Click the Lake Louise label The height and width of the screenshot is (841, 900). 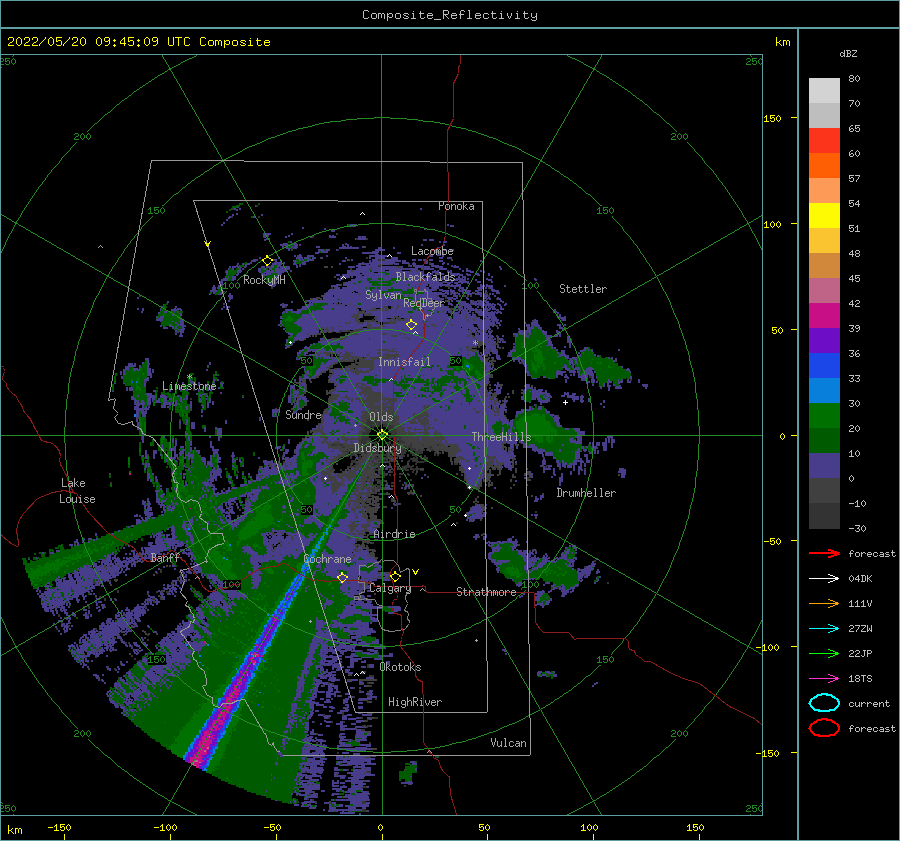pos(77,491)
